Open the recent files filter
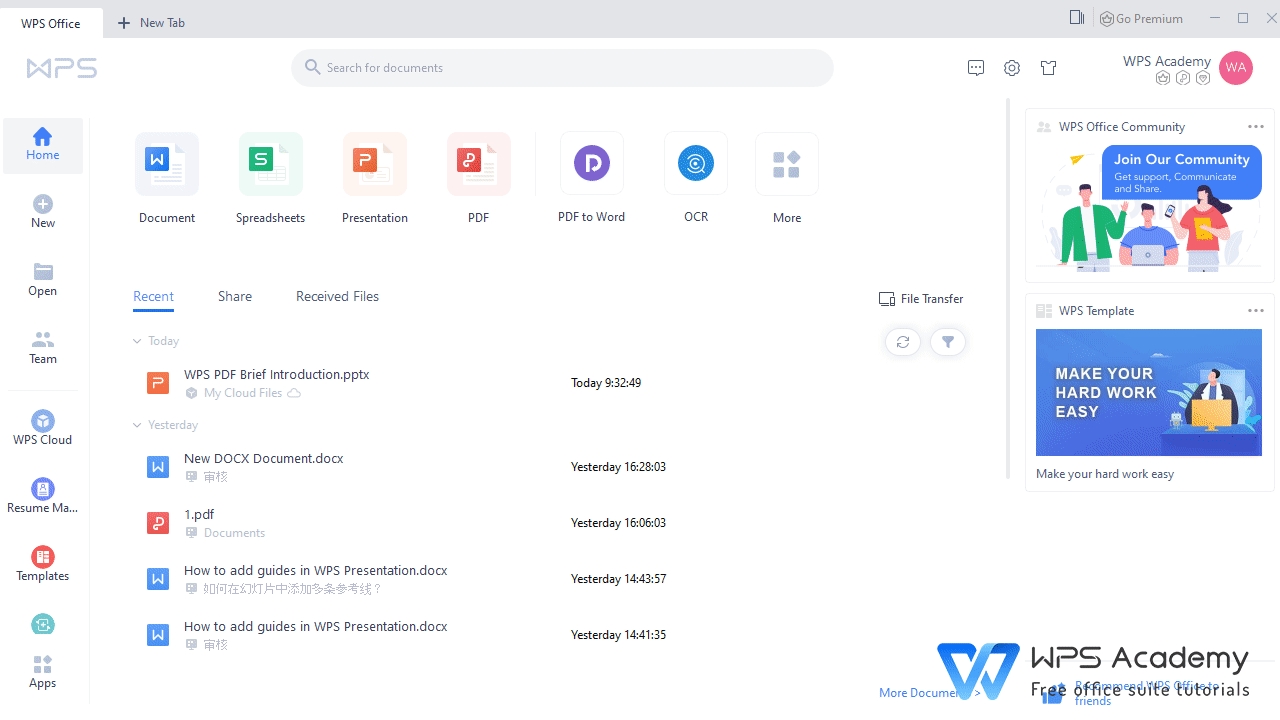 (948, 341)
